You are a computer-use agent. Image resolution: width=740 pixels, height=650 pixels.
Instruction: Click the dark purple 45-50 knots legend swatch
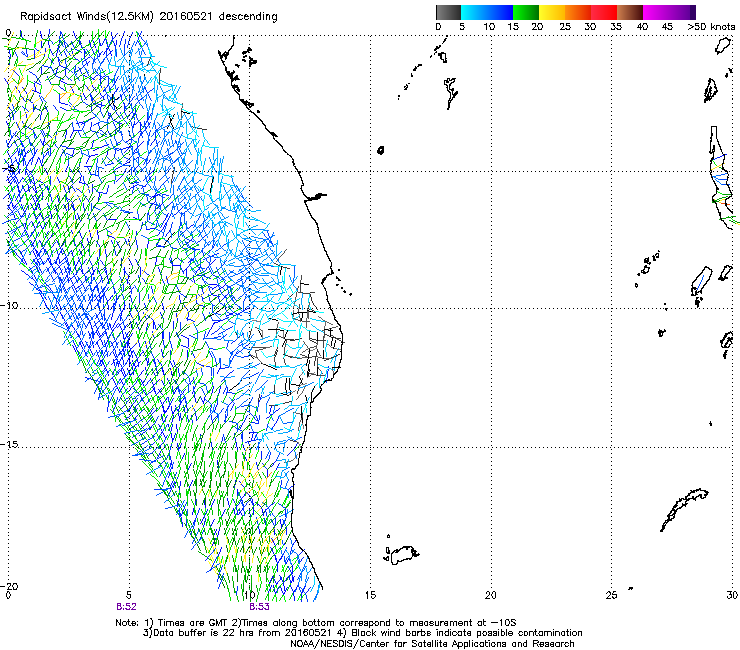[682, 12]
